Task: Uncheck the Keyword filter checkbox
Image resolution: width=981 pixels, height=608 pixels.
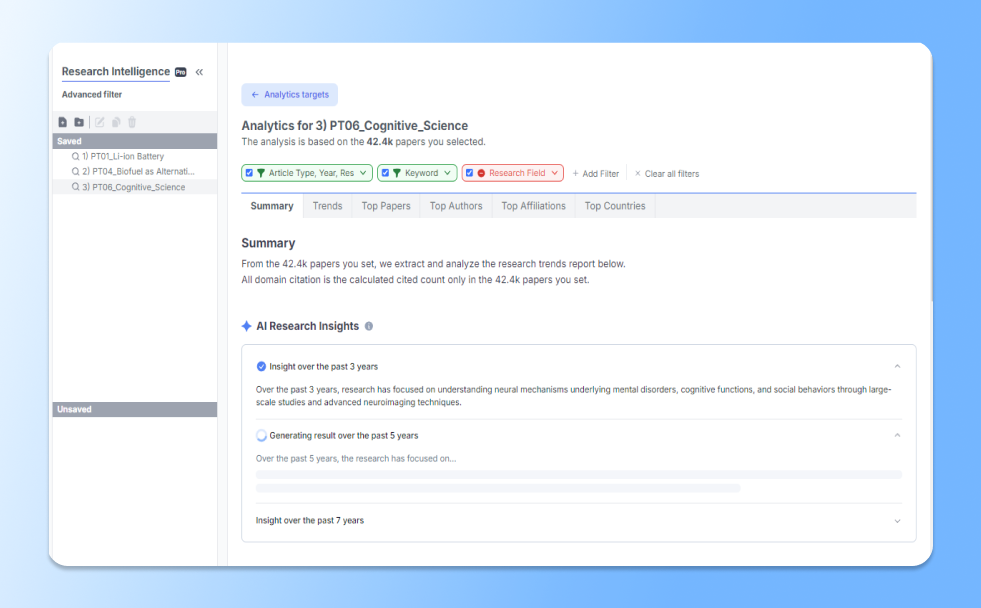Action: click(385, 173)
